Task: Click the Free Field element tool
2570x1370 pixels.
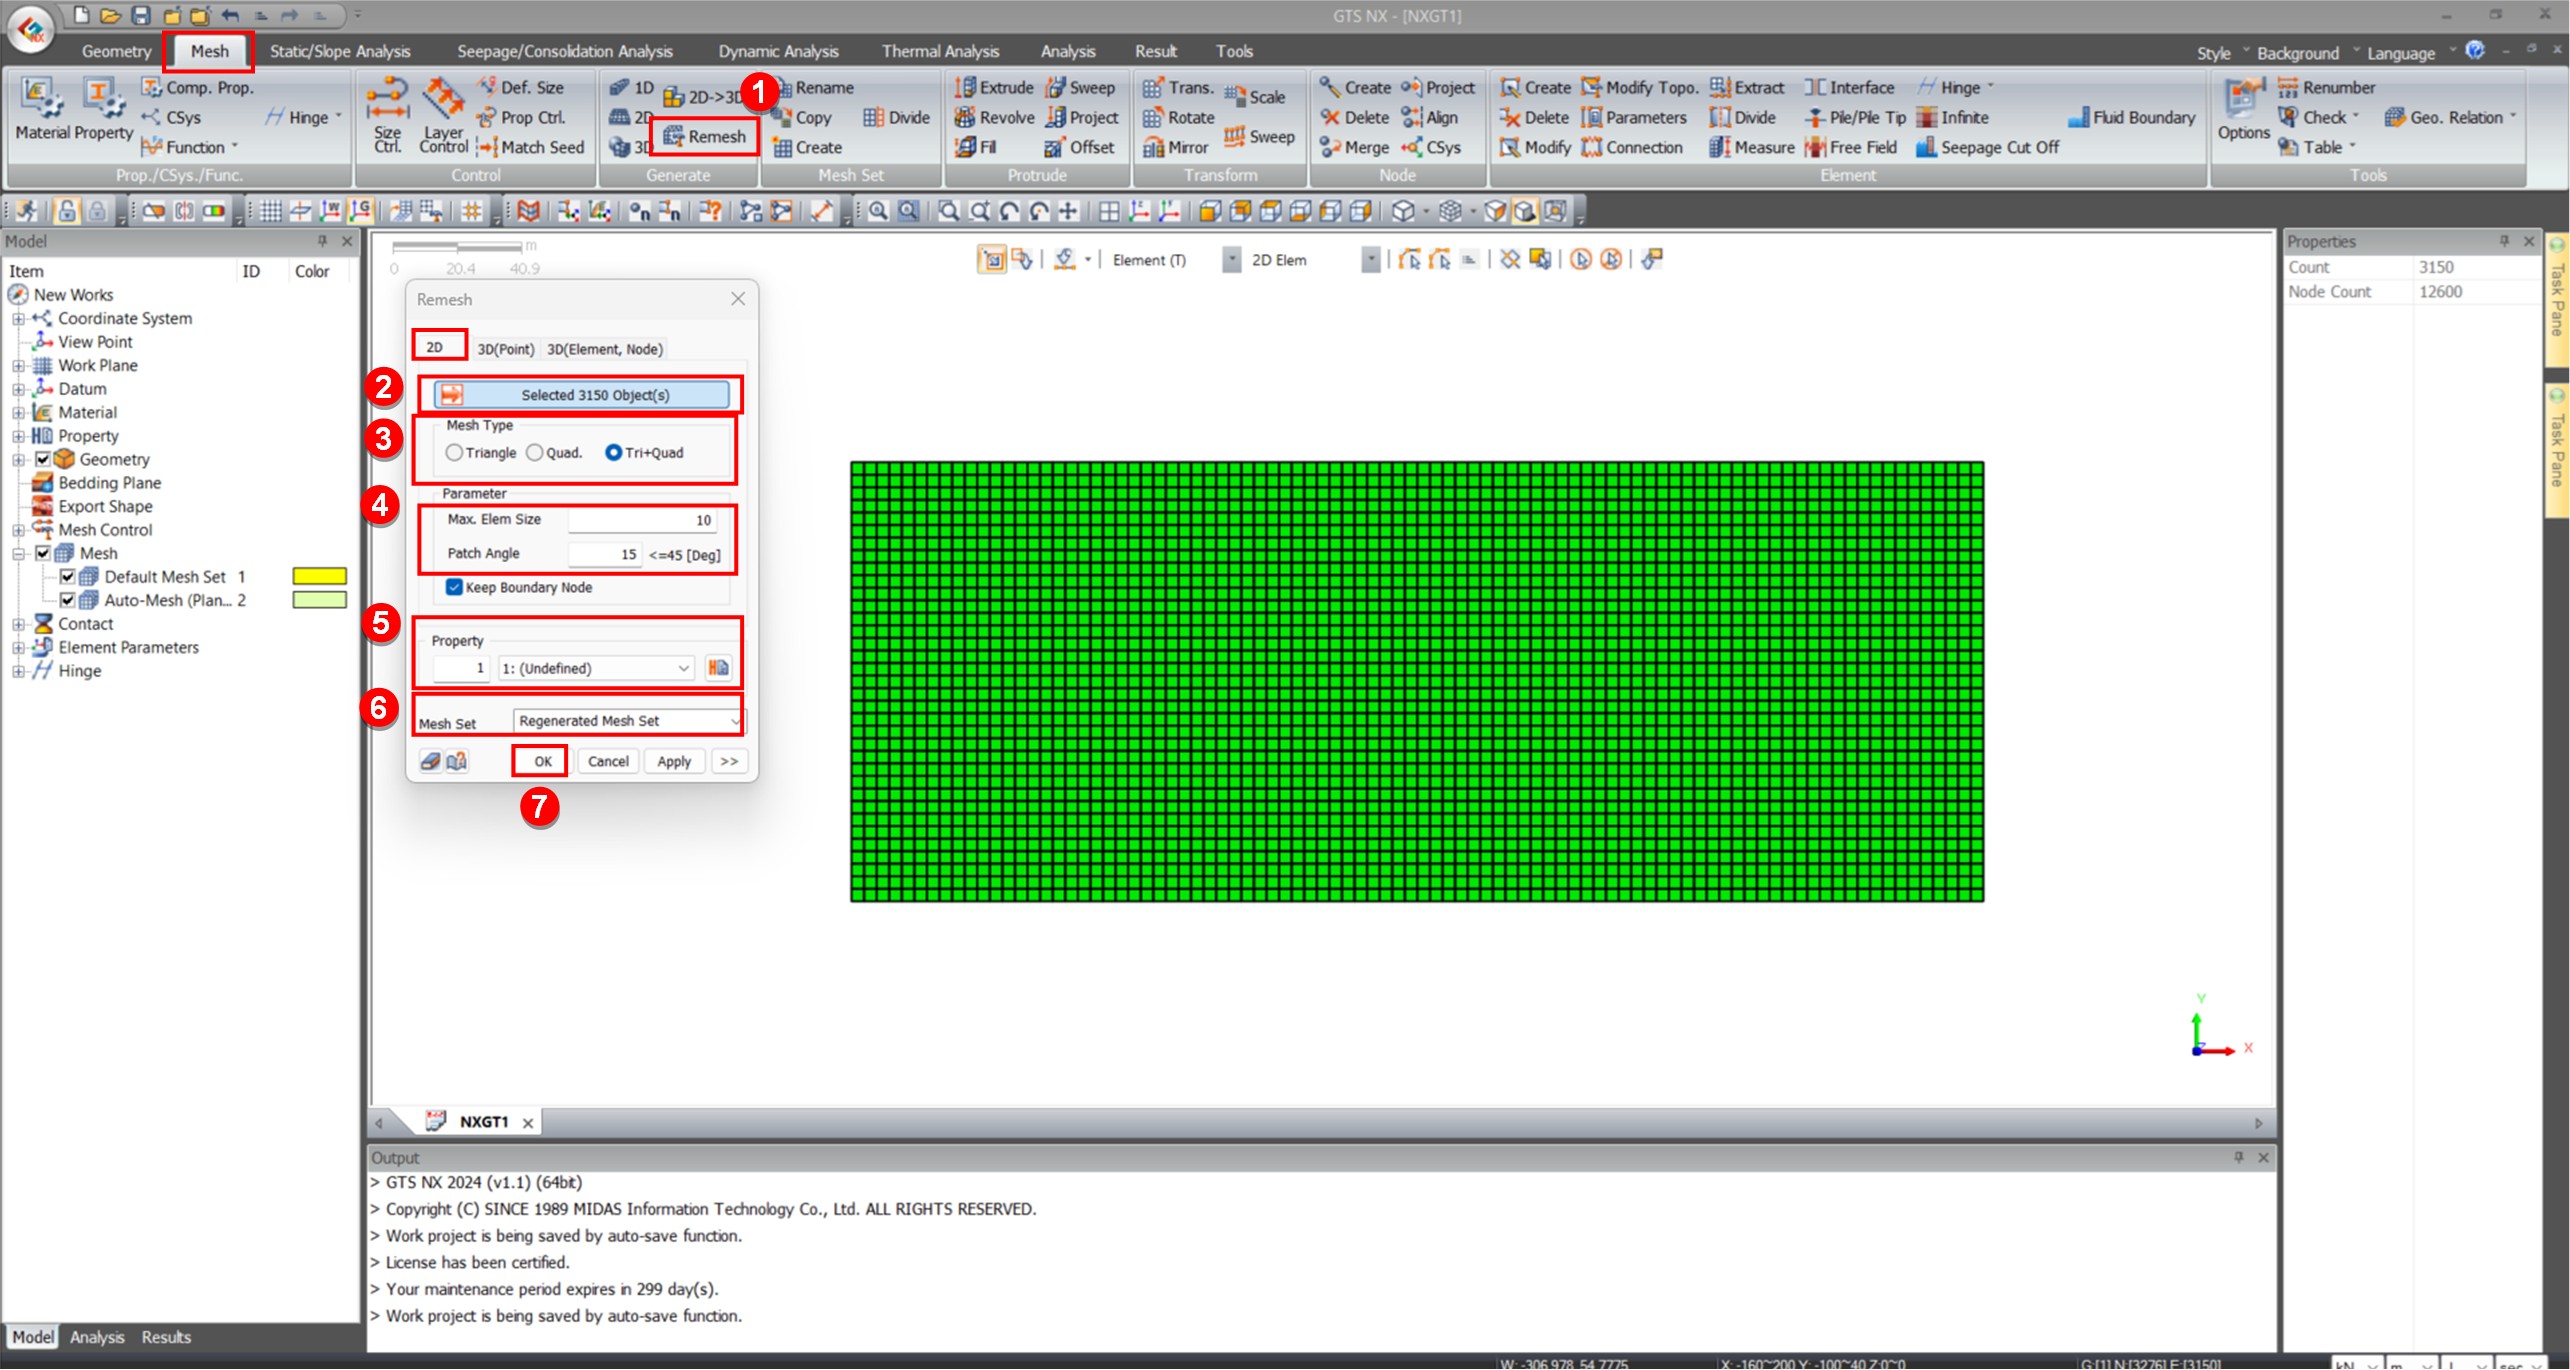Action: (1851, 147)
